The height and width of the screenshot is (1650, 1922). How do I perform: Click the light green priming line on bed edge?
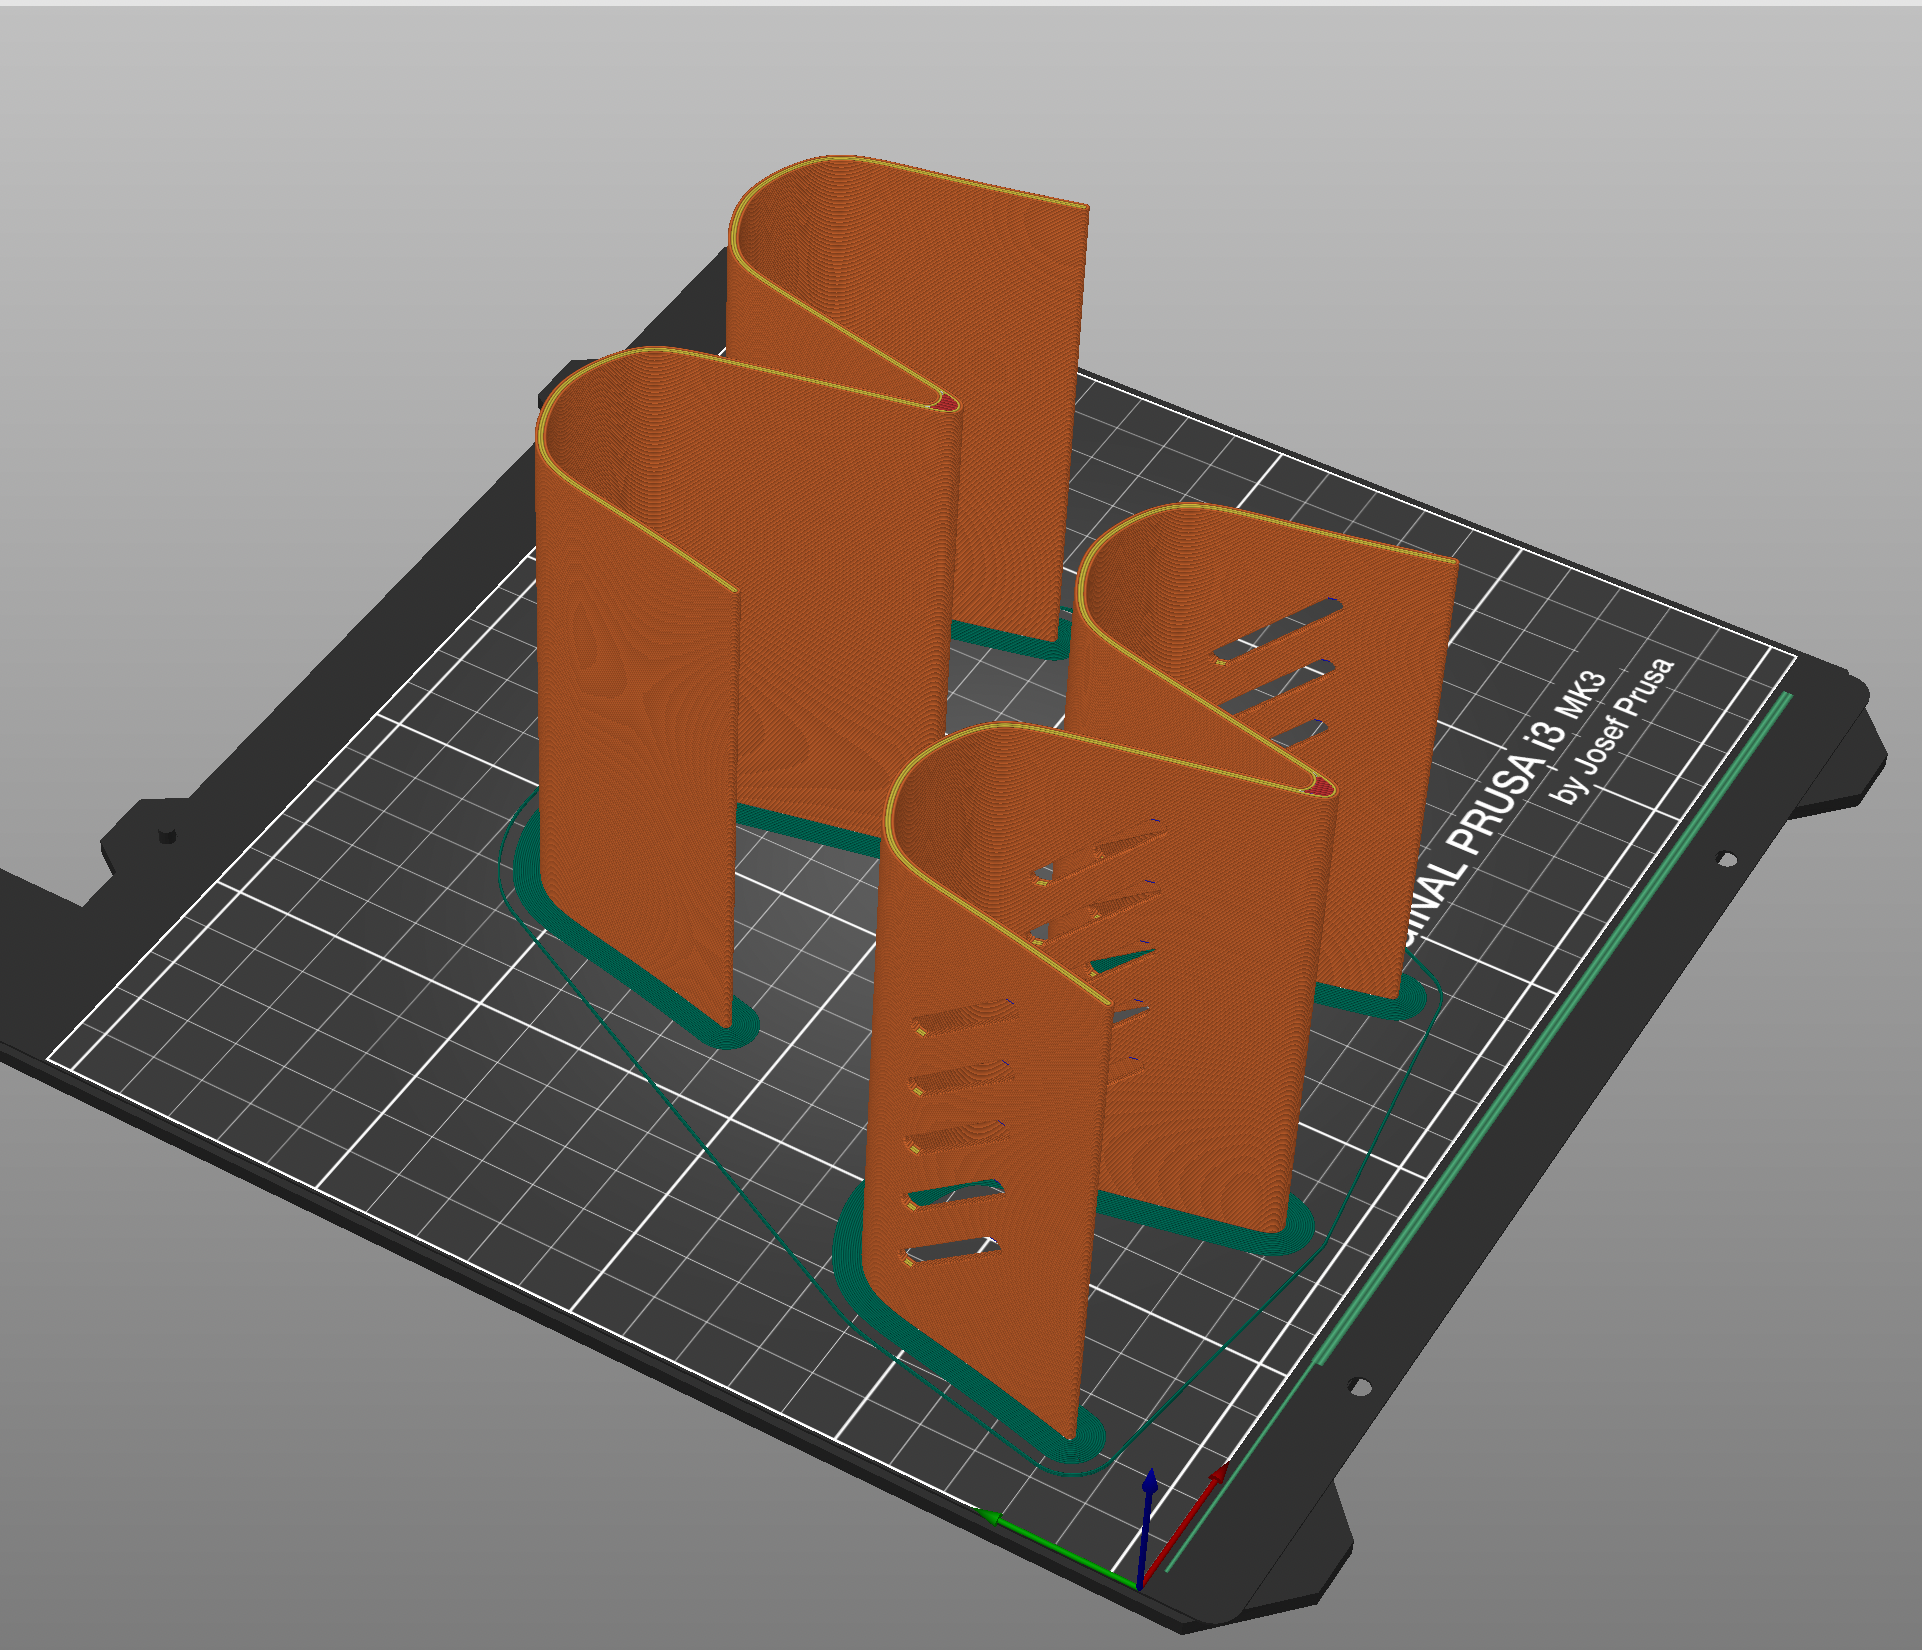[x=1480, y=1130]
